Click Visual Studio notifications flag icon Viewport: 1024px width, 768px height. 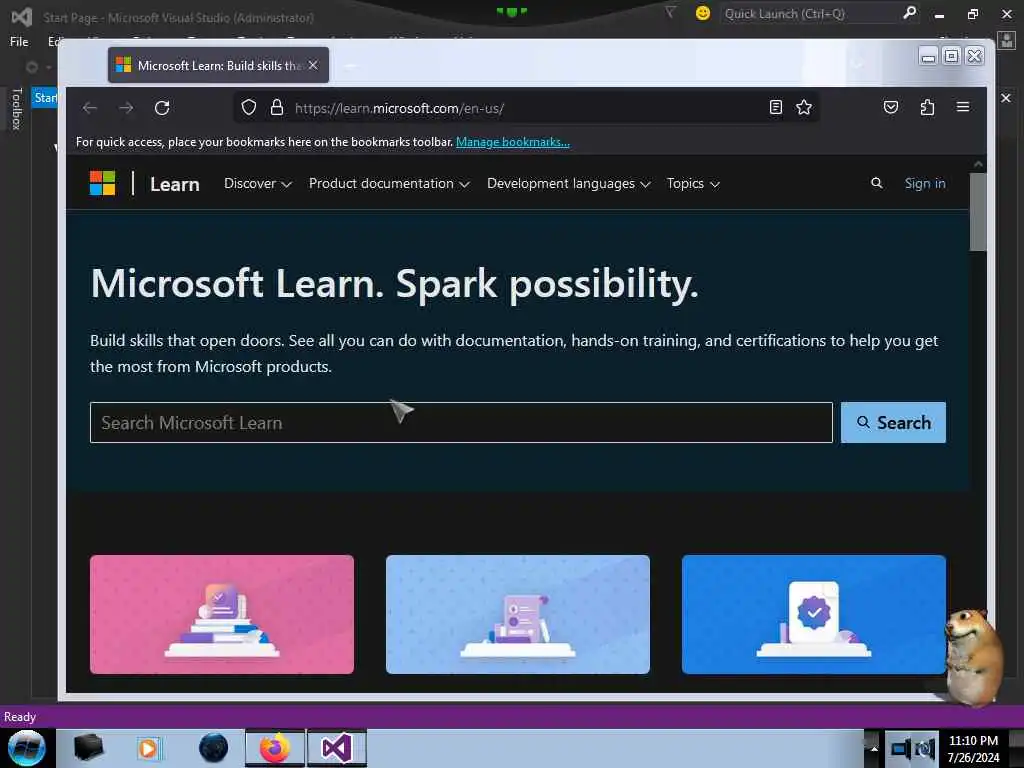click(x=670, y=12)
